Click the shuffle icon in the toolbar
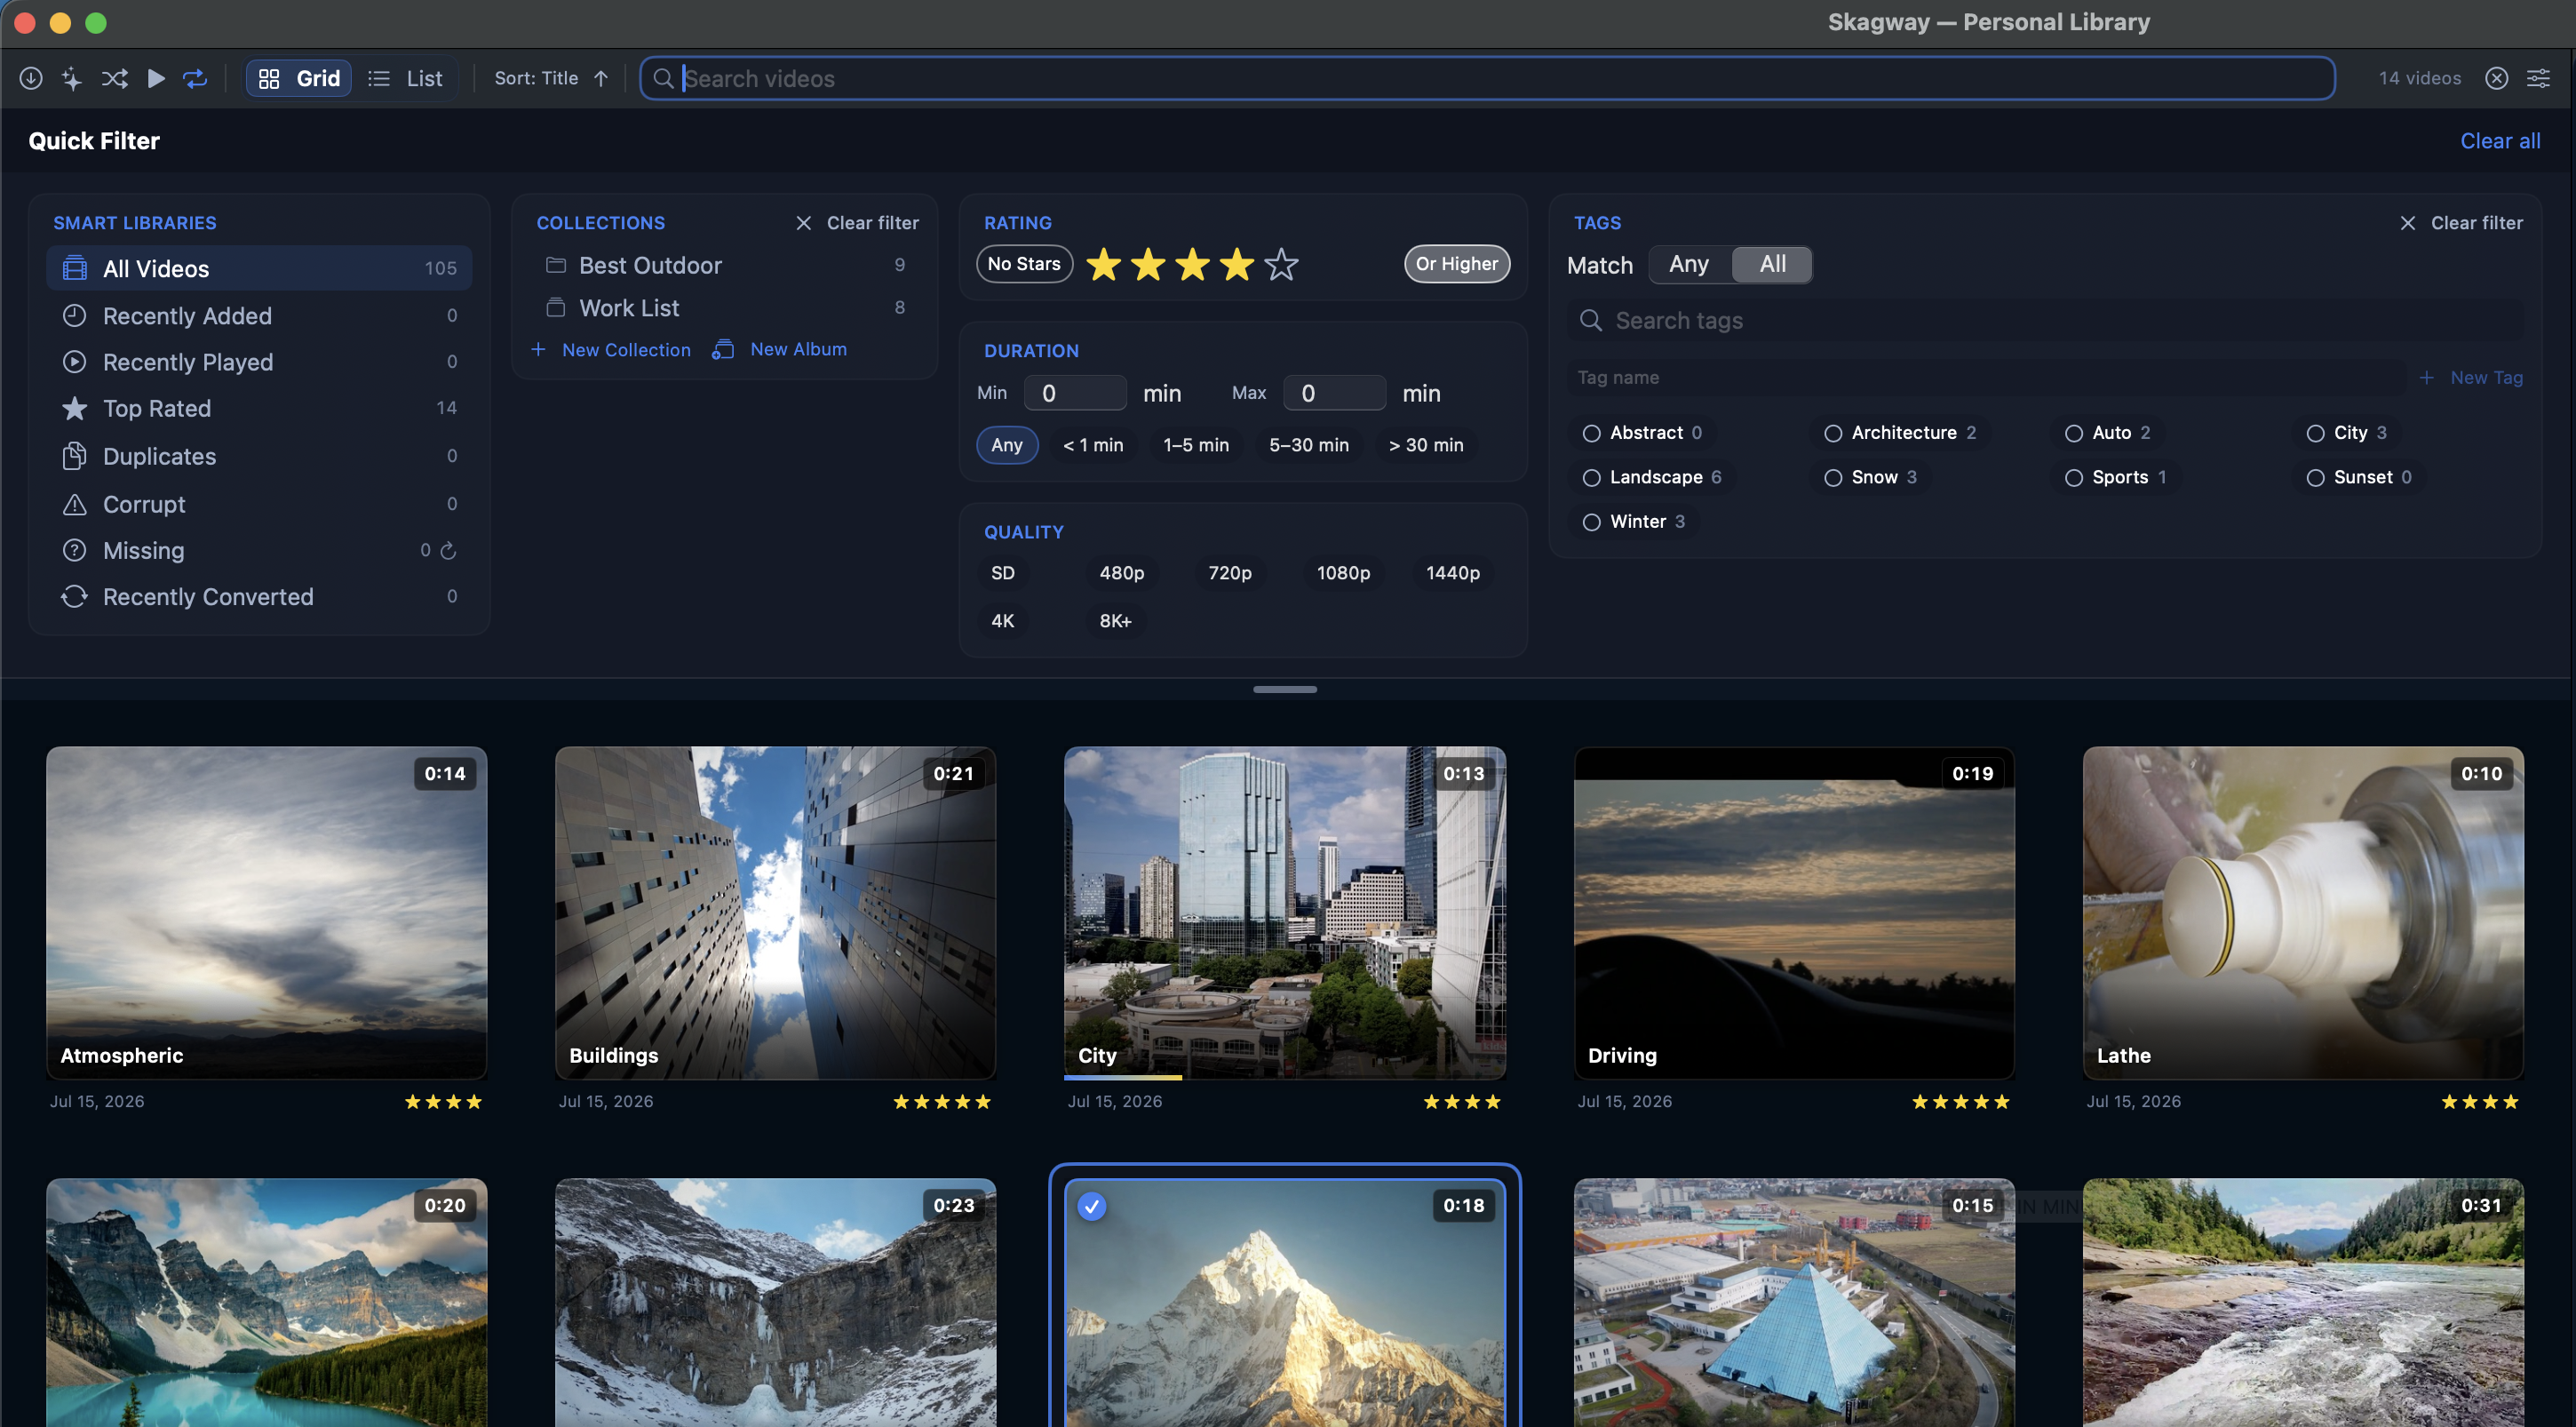Screen dimensions: 2576x1427 tap(114, 78)
